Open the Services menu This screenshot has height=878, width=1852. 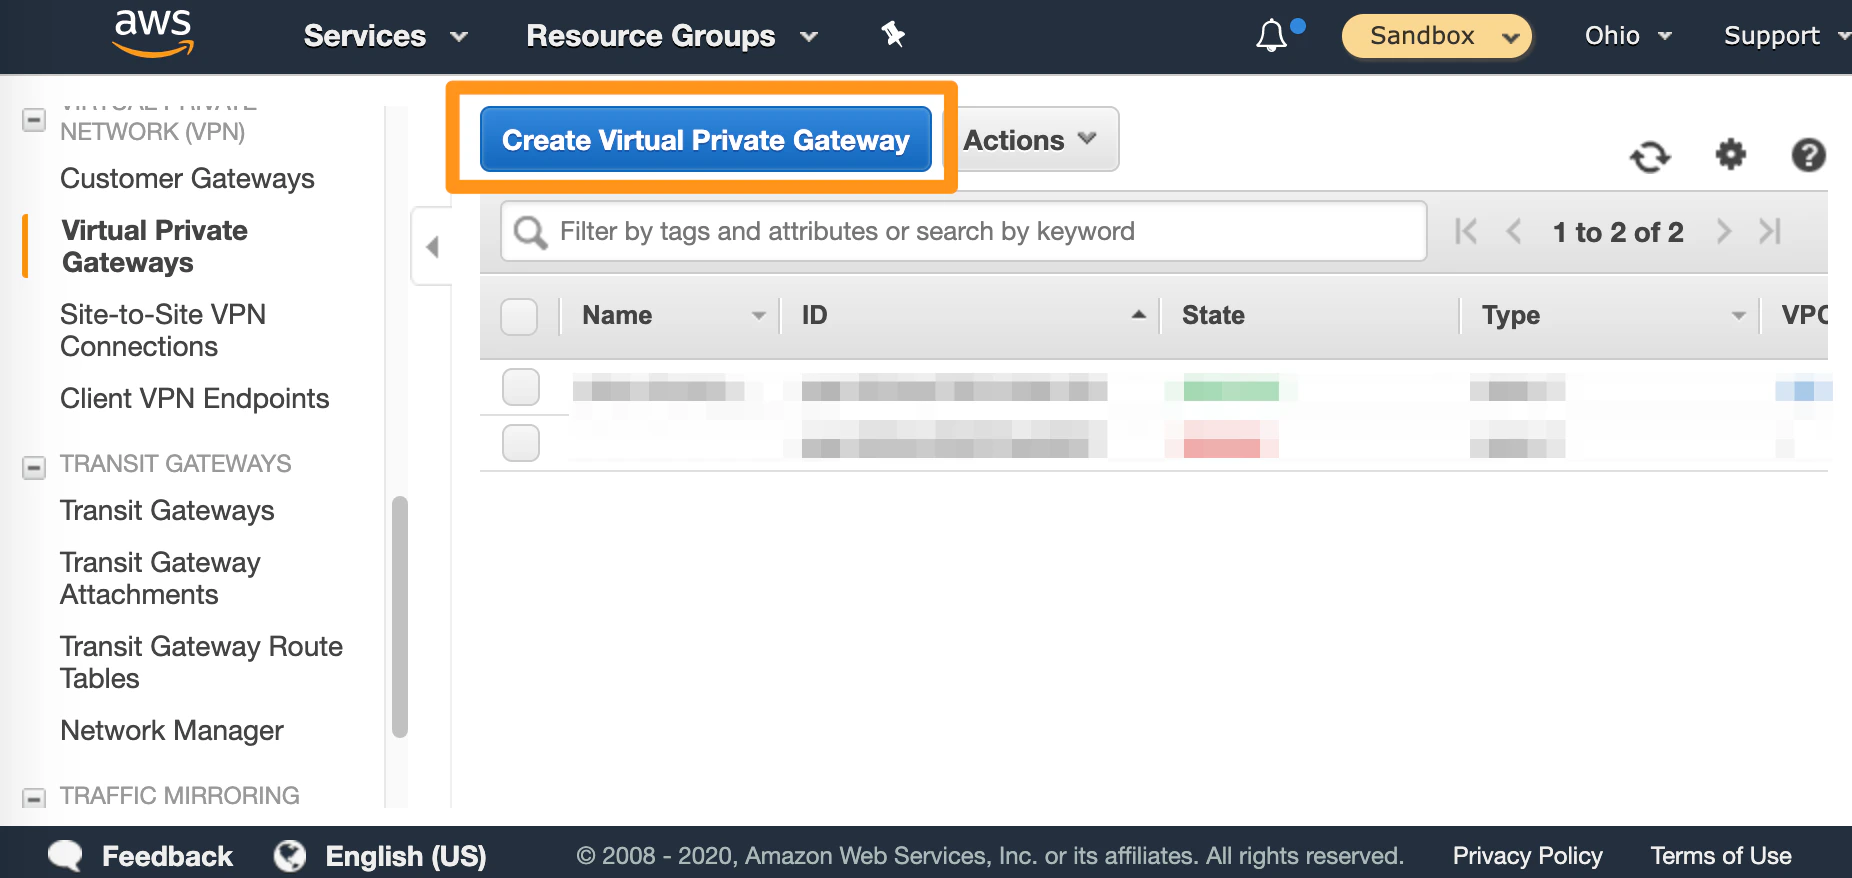[385, 36]
